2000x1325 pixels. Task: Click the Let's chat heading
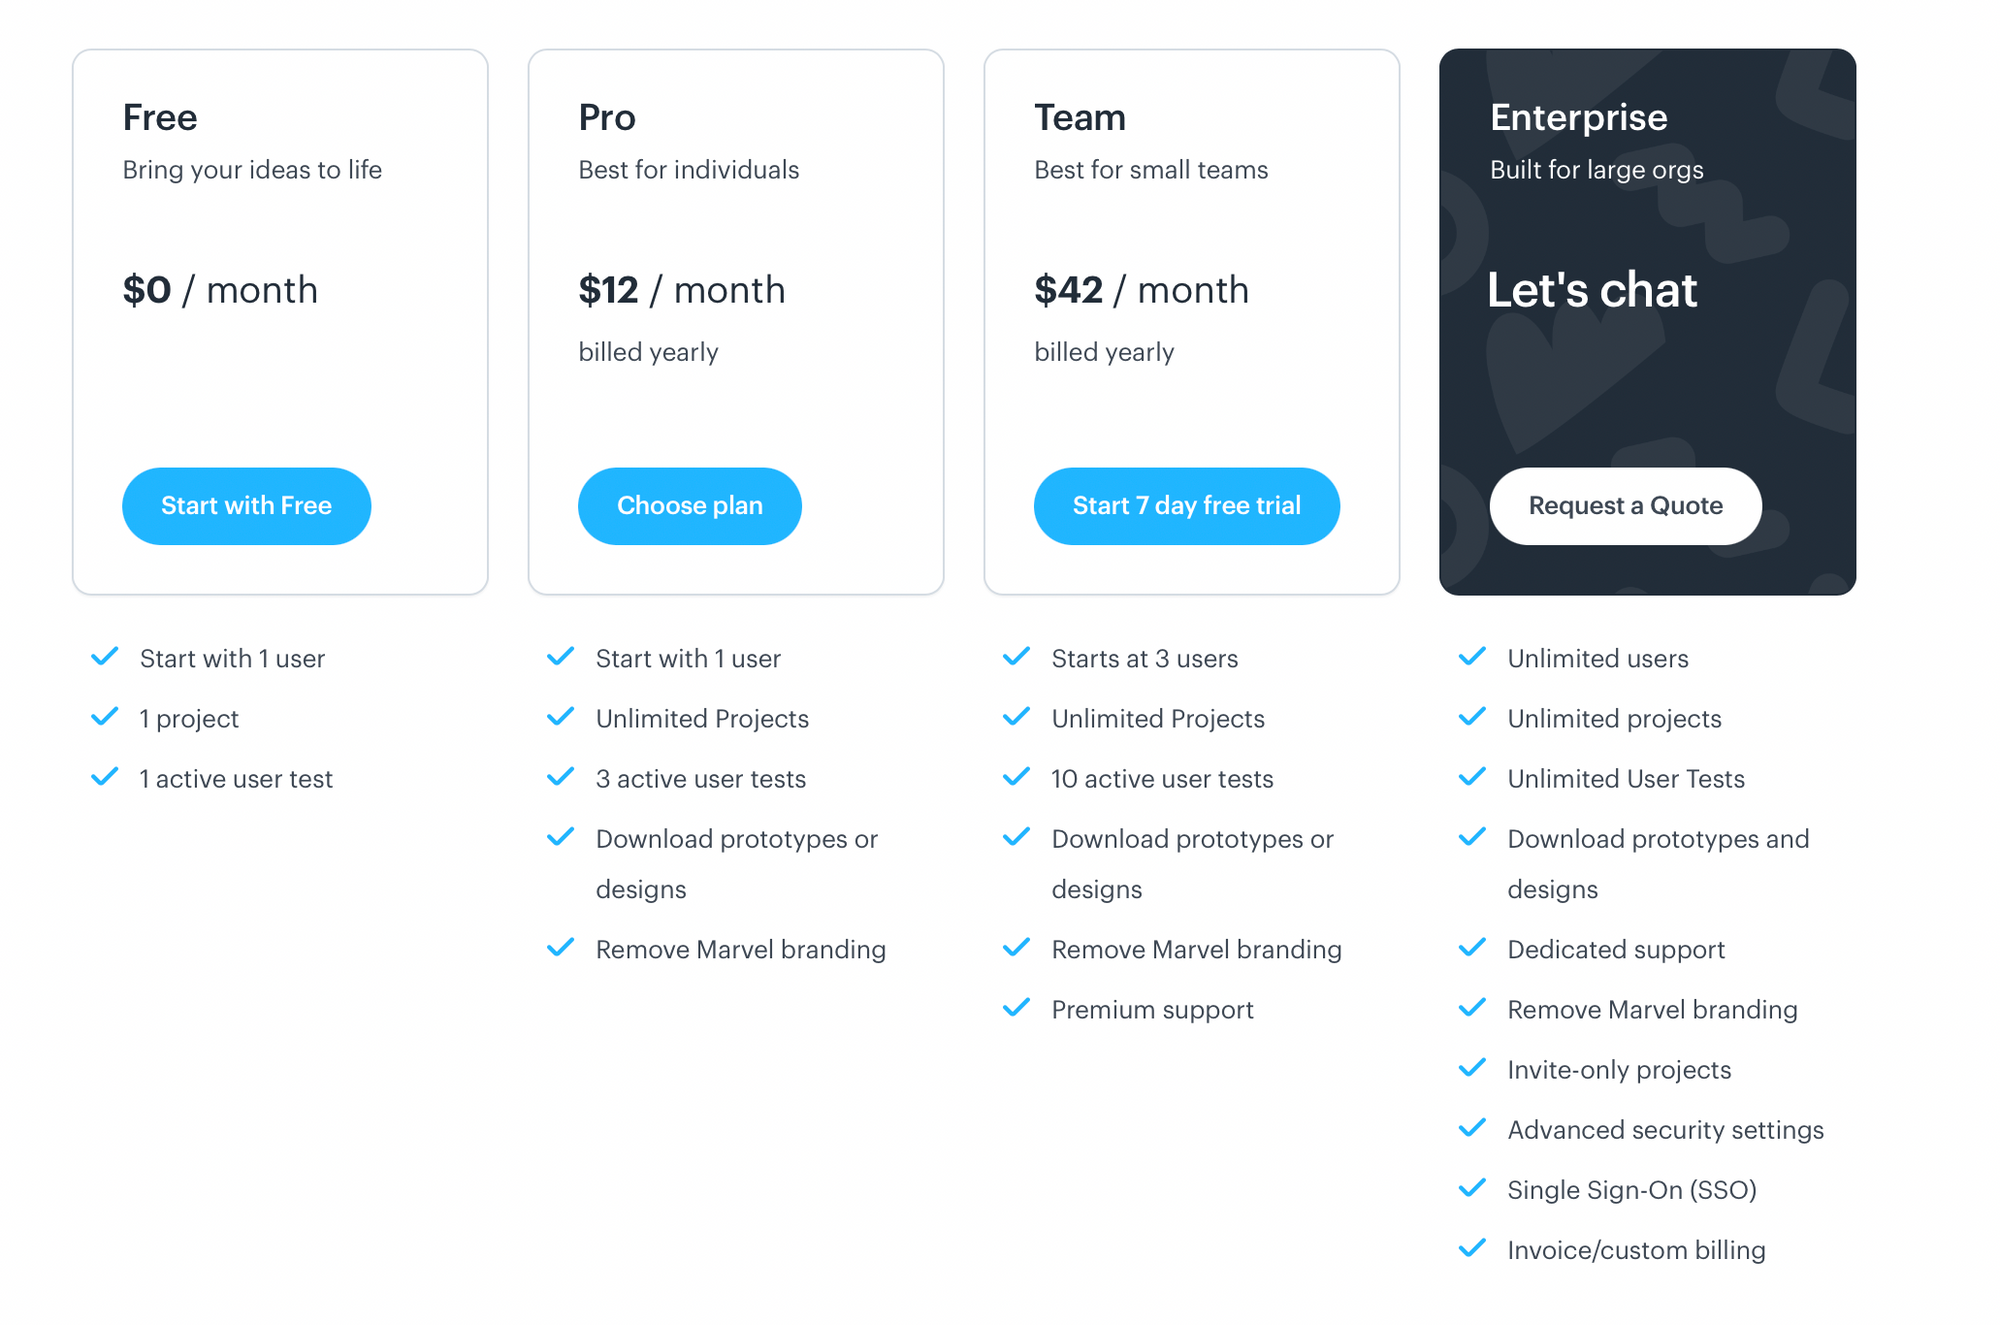(x=1591, y=290)
